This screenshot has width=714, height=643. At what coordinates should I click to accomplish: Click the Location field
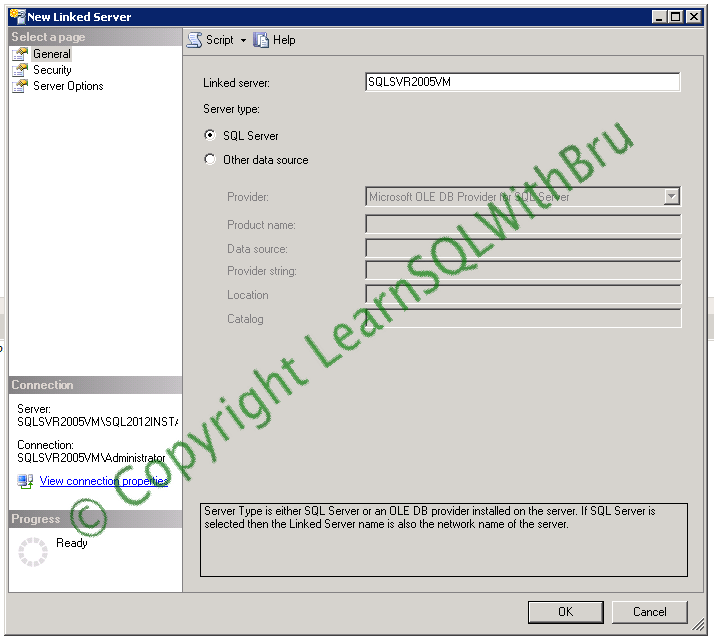point(523,295)
